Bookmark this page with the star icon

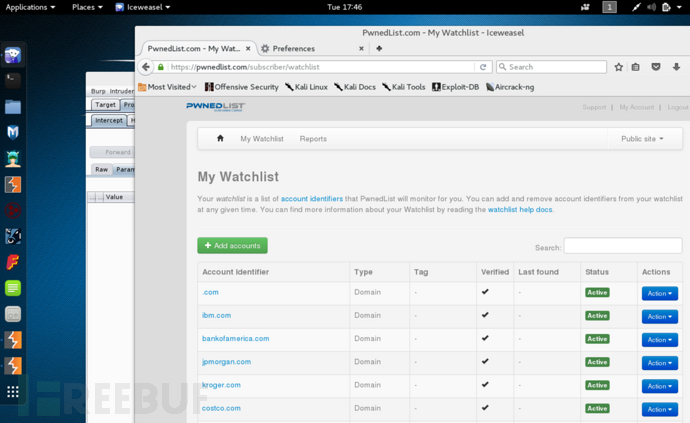tap(619, 67)
